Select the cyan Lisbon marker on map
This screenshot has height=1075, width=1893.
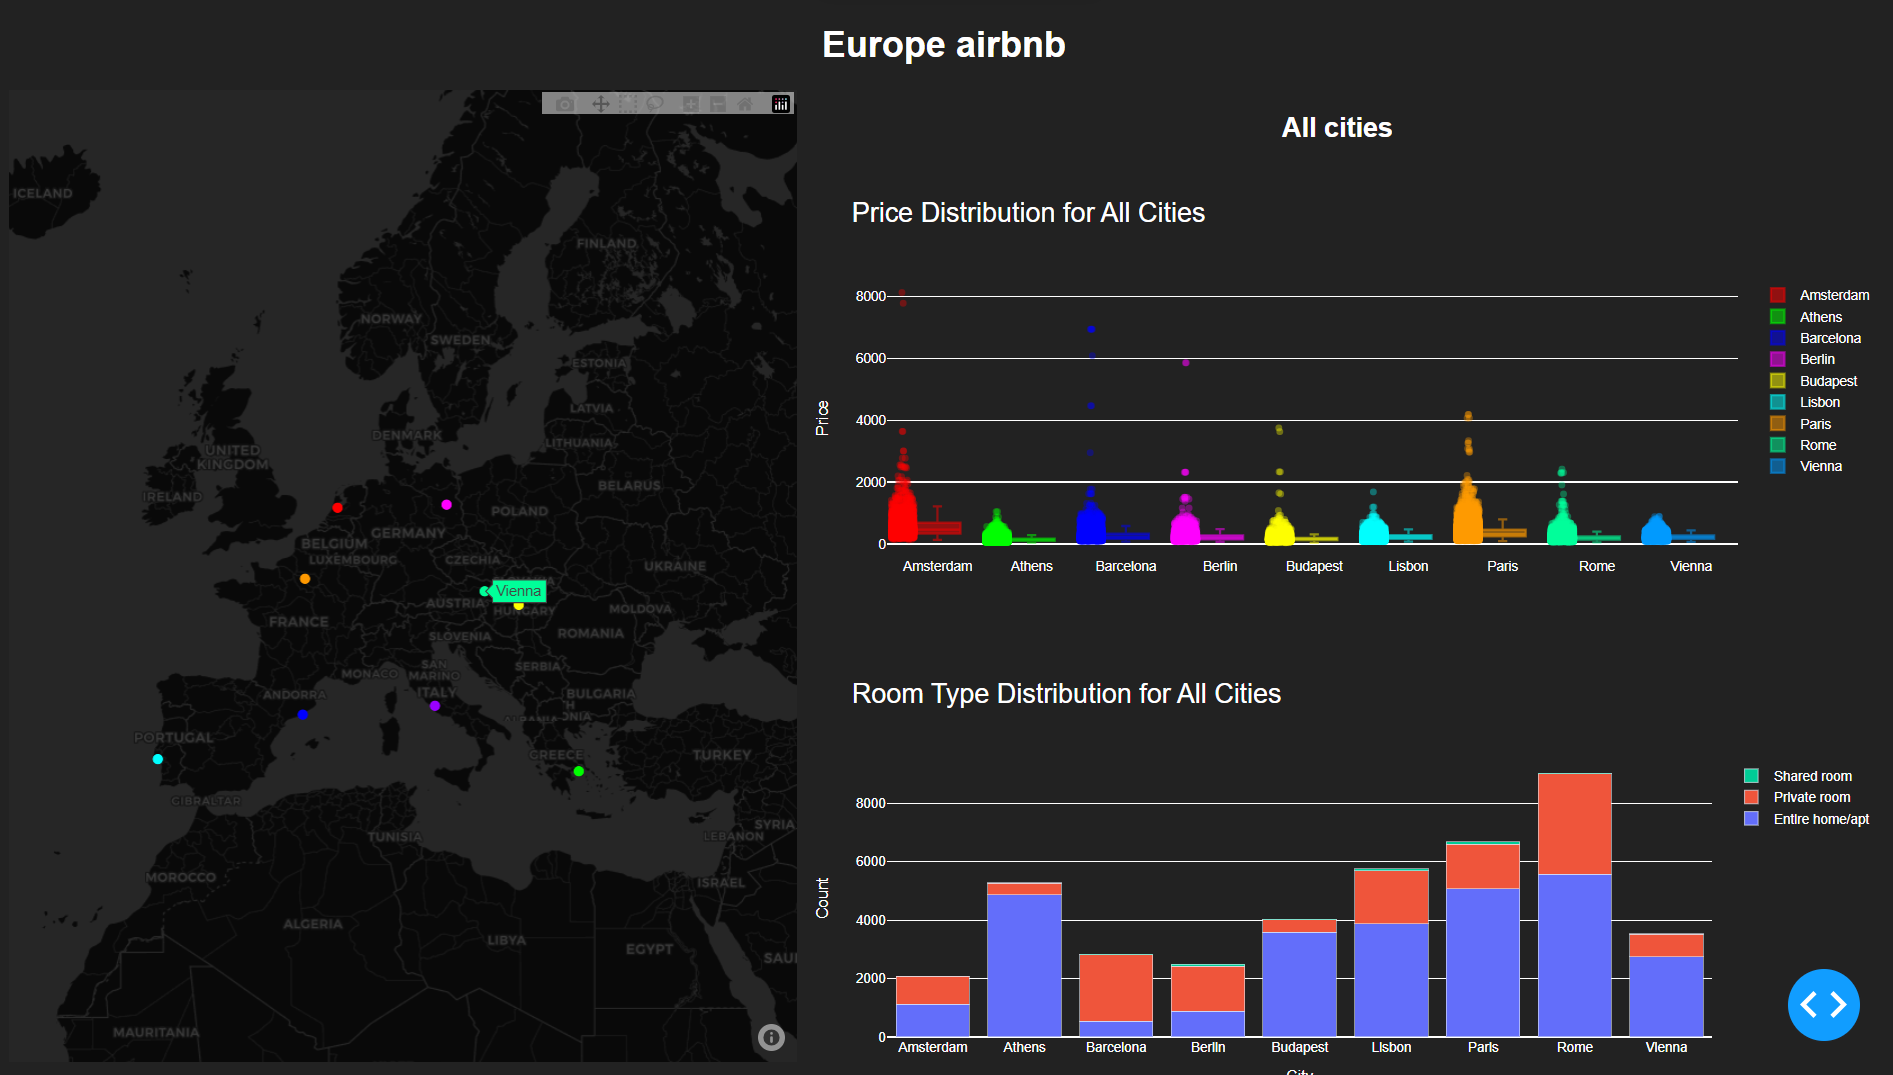click(158, 759)
